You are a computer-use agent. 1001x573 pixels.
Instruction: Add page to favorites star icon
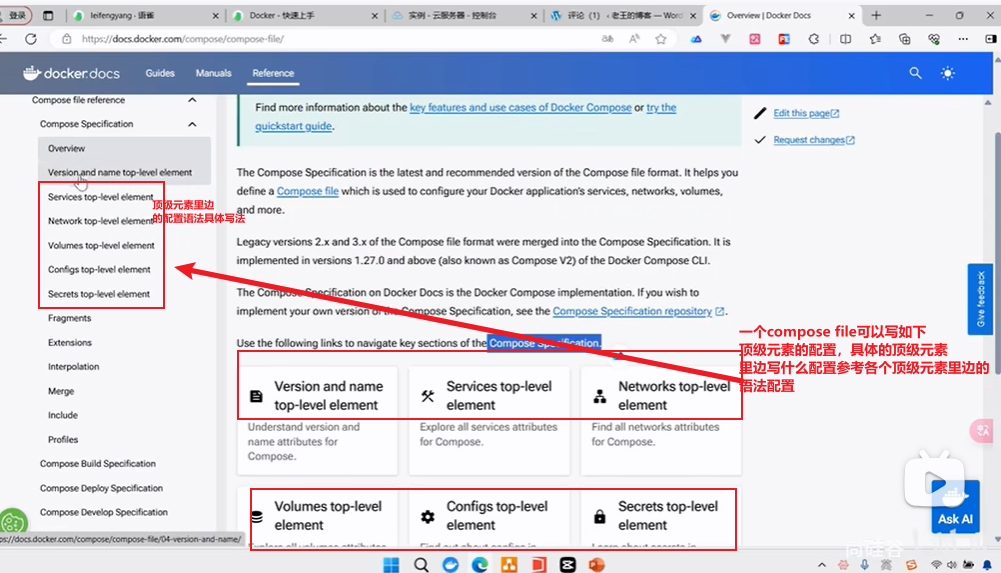point(661,39)
